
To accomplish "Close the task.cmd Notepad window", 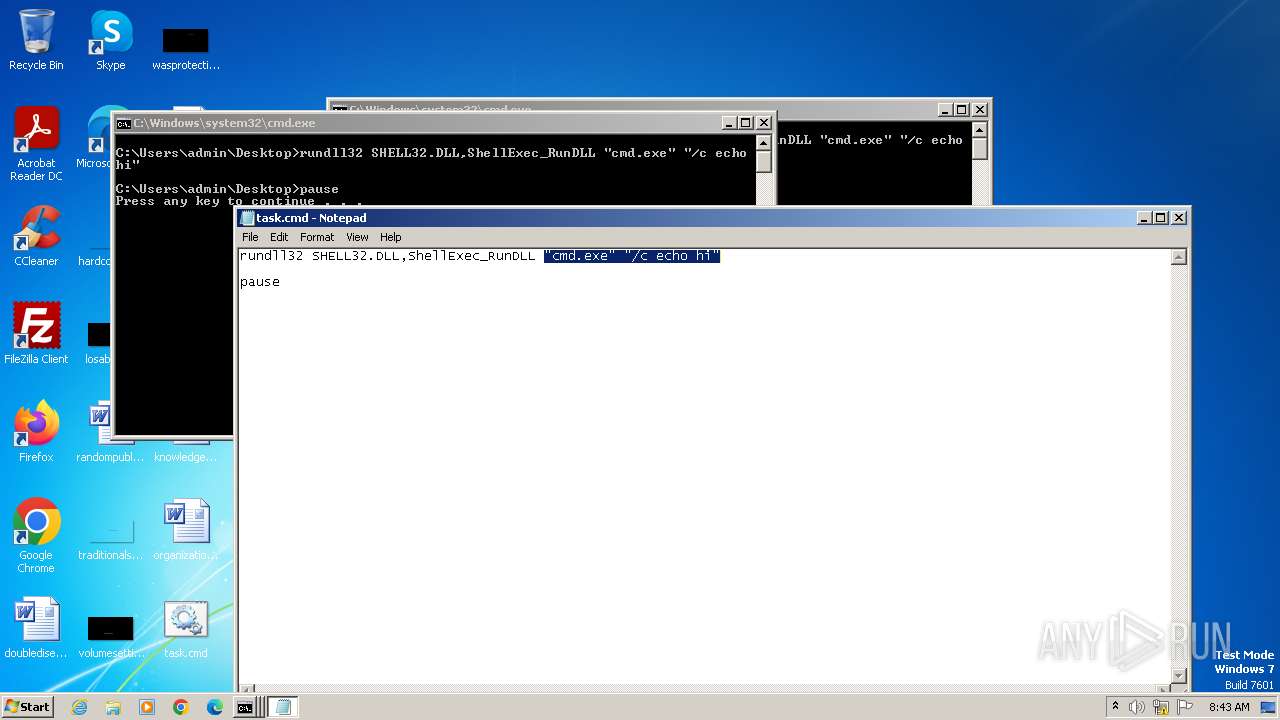I will [x=1179, y=217].
